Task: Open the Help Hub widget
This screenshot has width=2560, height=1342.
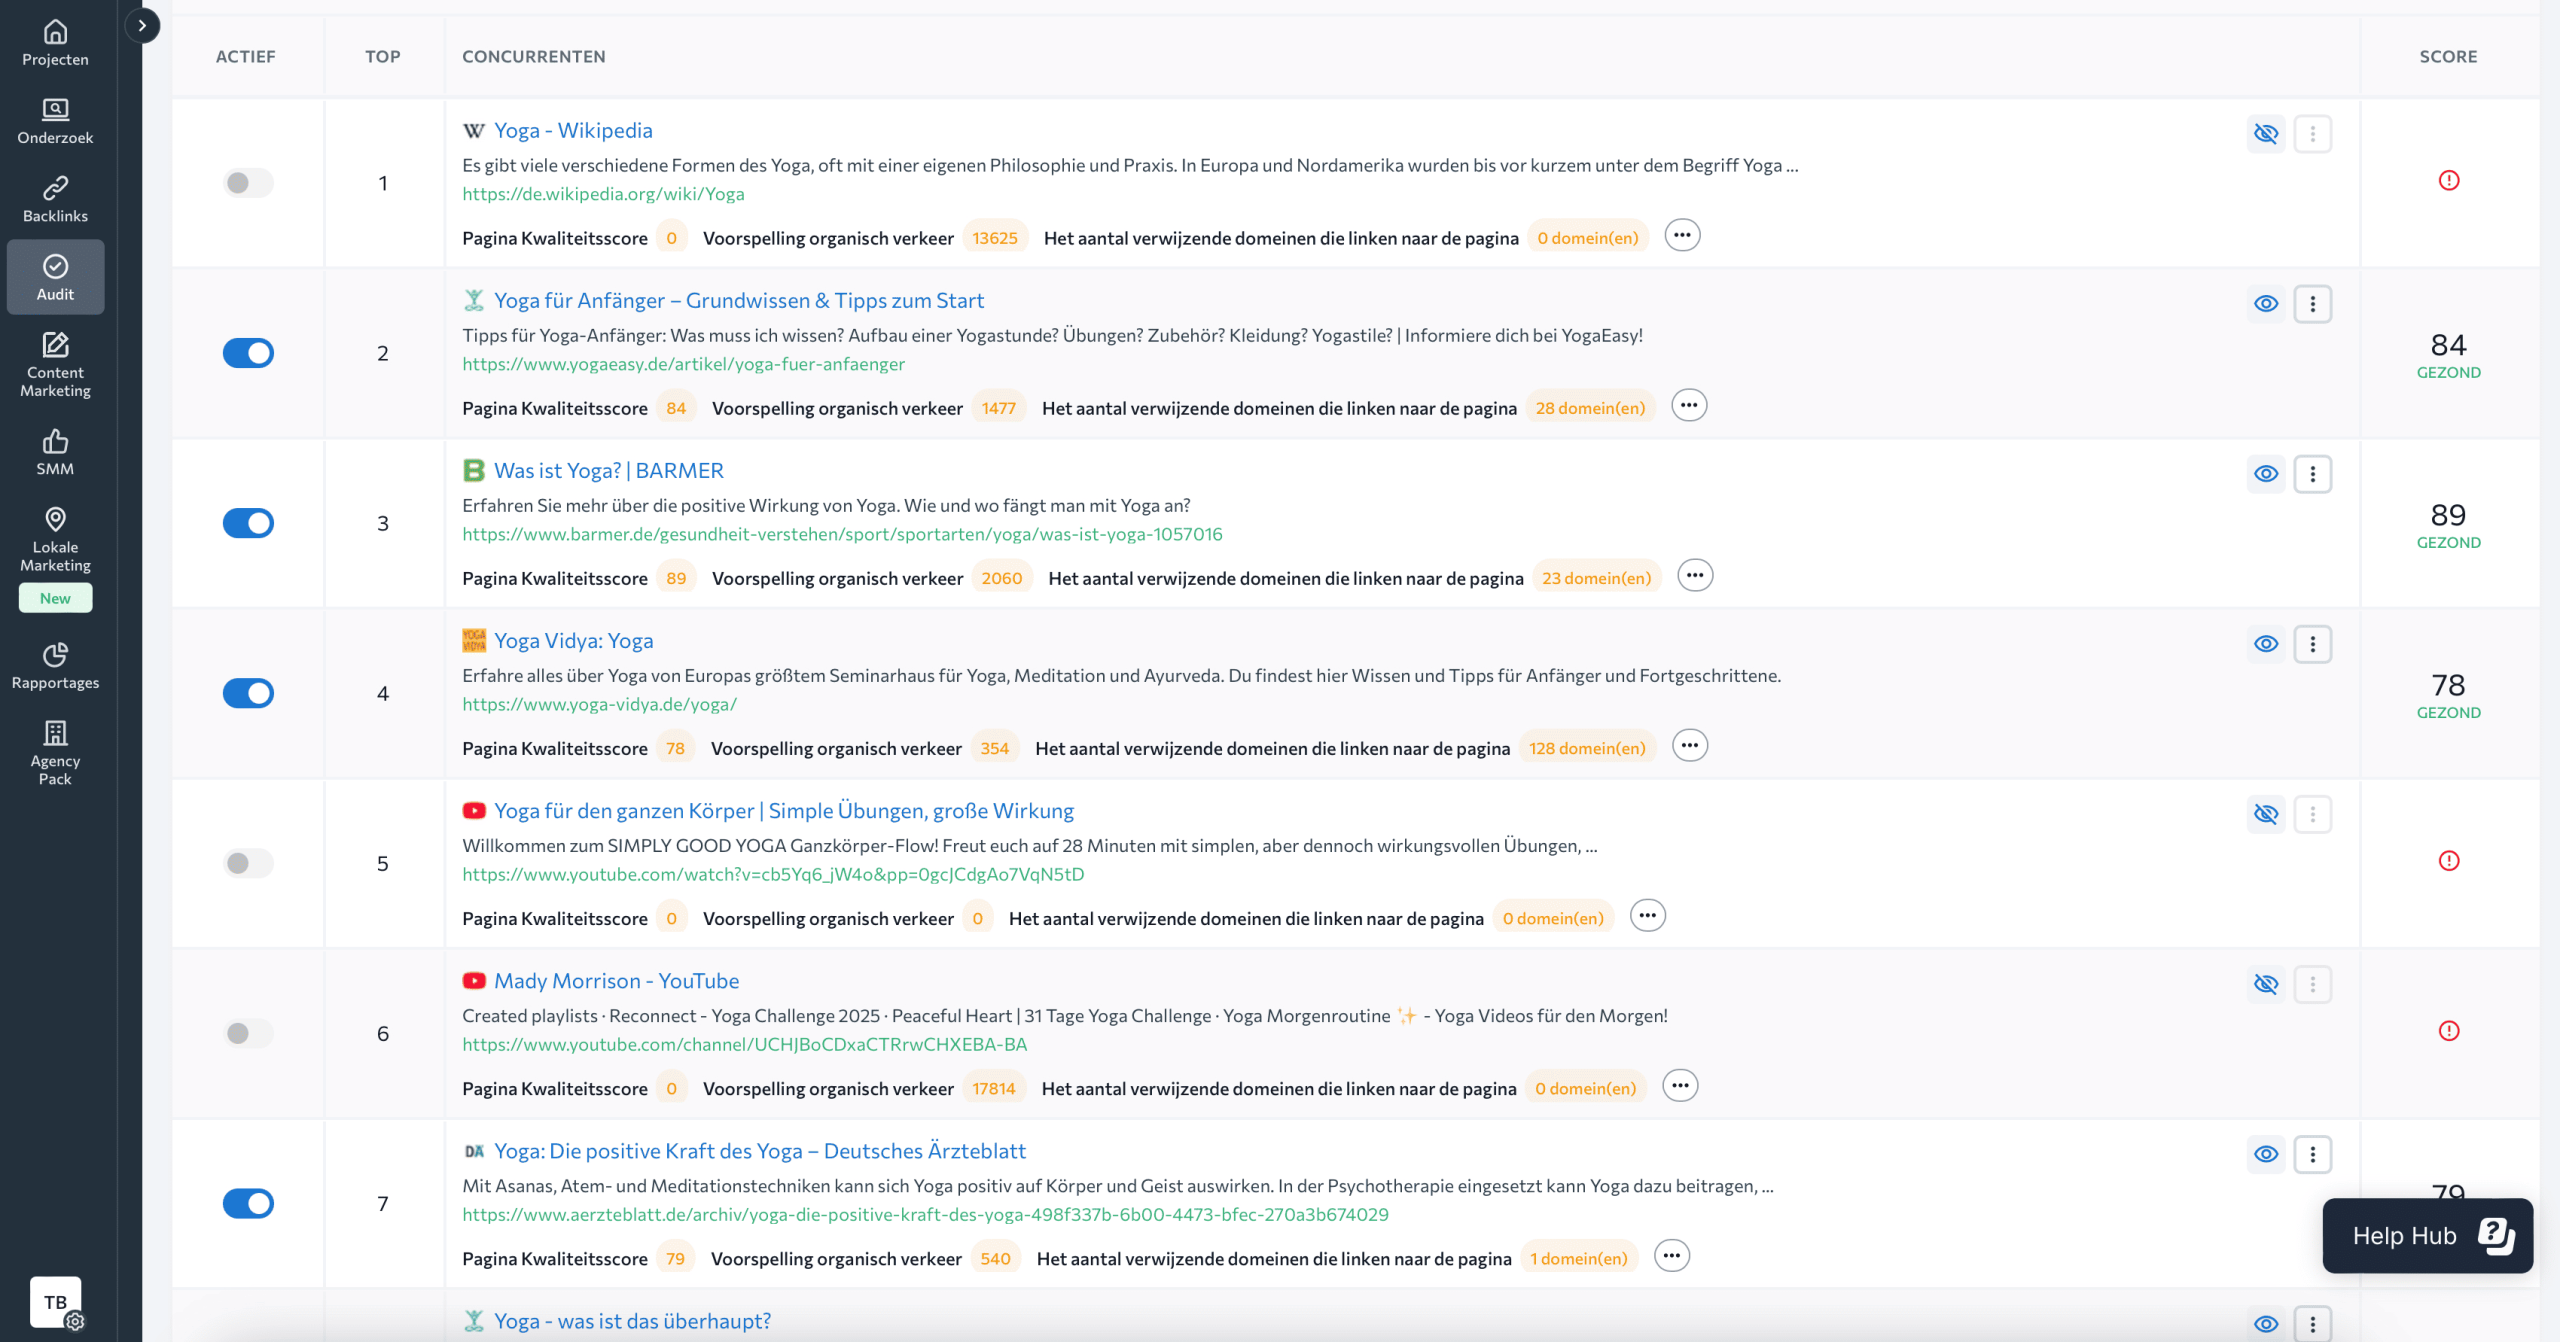Action: [2427, 1235]
